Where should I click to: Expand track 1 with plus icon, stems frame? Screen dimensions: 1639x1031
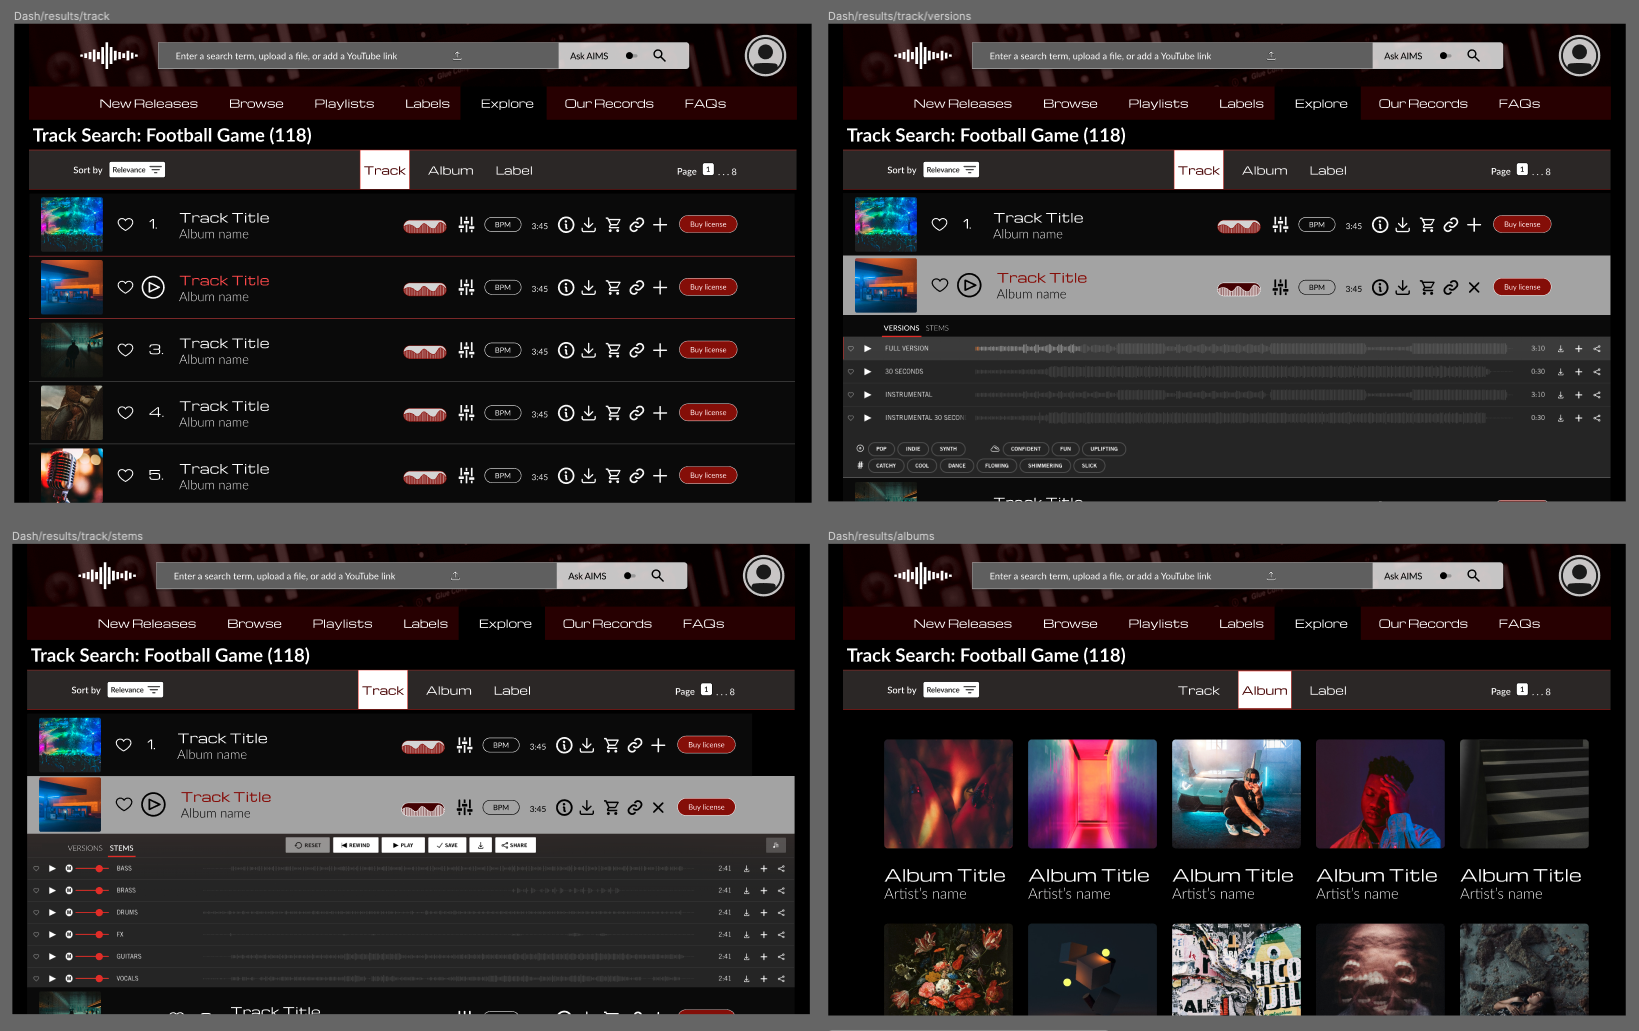[x=658, y=745]
